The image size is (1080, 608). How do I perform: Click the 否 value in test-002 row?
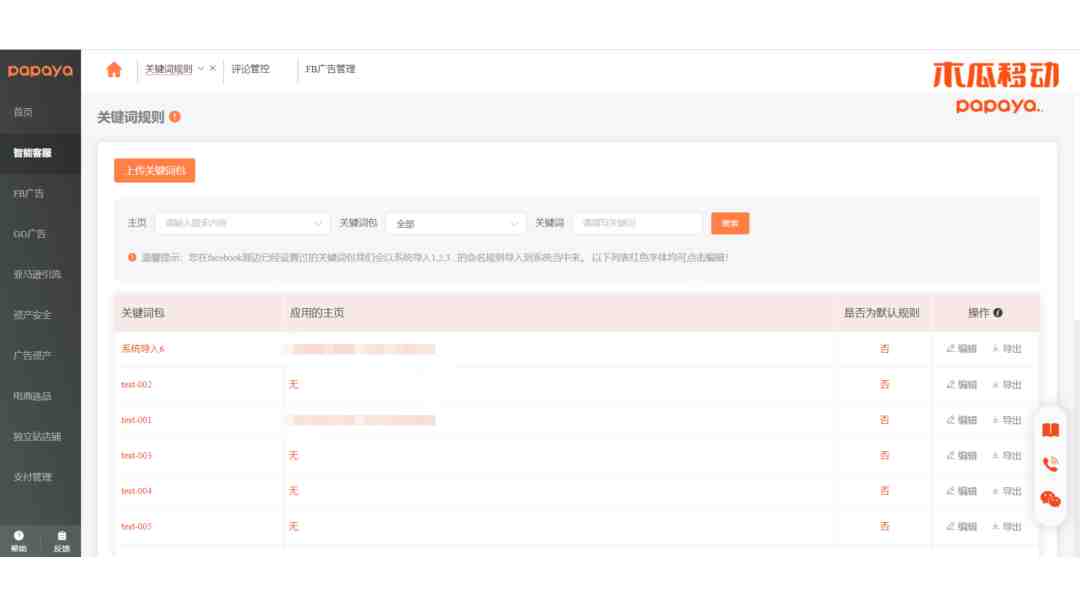click(x=884, y=385)
